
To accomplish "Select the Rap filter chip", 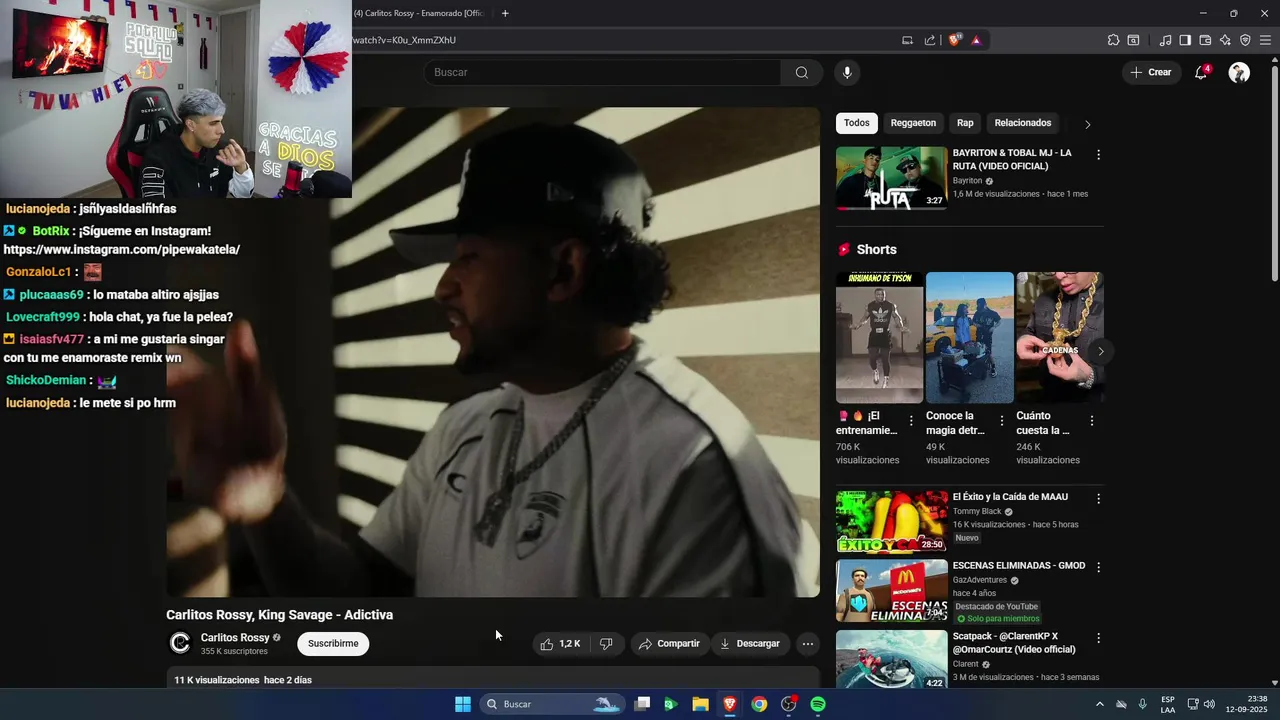I will (965, 123).
